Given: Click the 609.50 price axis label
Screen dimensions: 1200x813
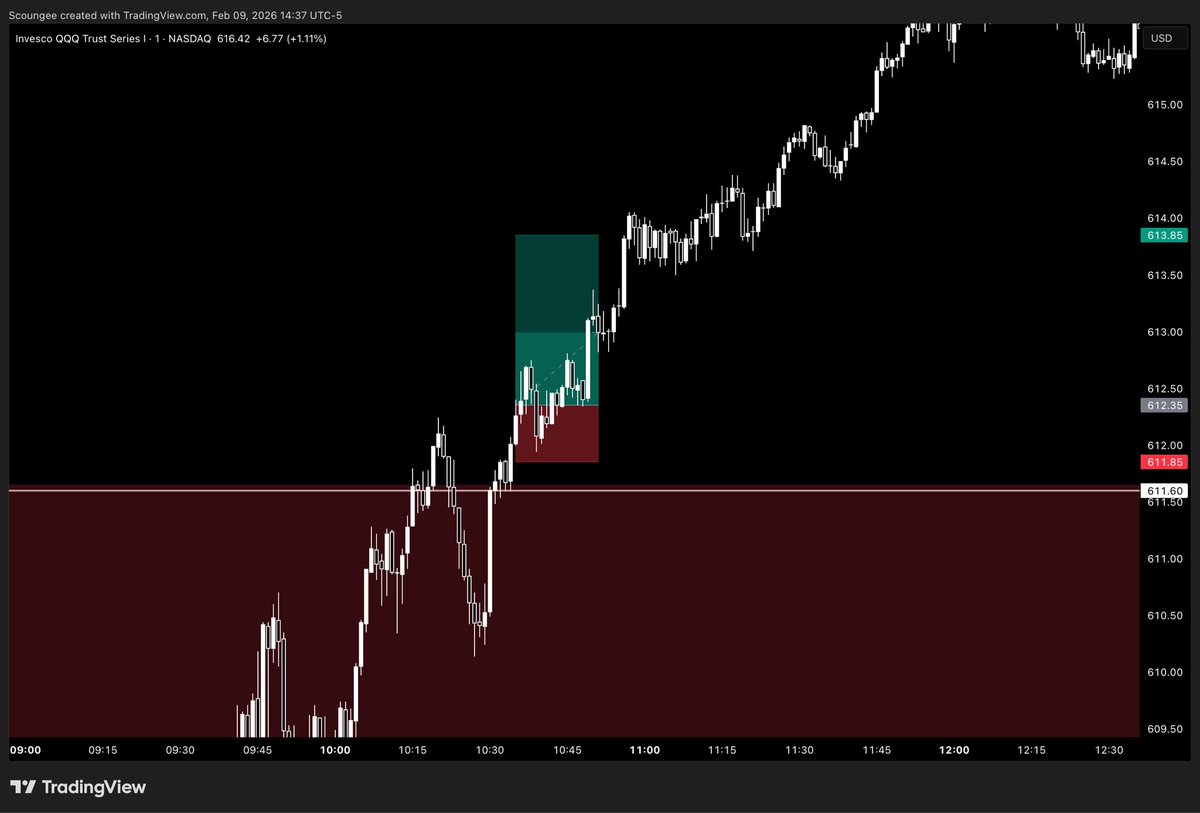Looking at the screenshot, I should point(1164,728).
